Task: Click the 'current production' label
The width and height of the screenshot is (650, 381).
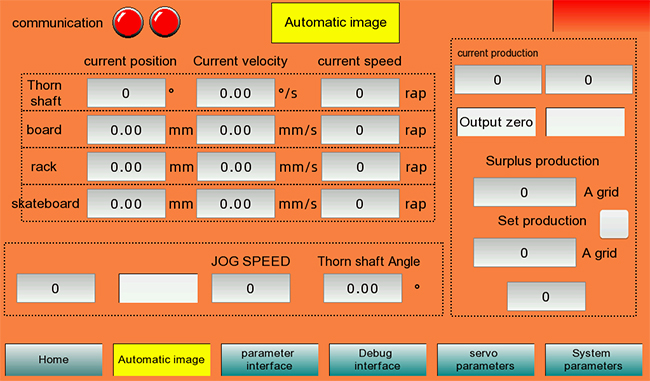Action: click(x=497, y=53)
